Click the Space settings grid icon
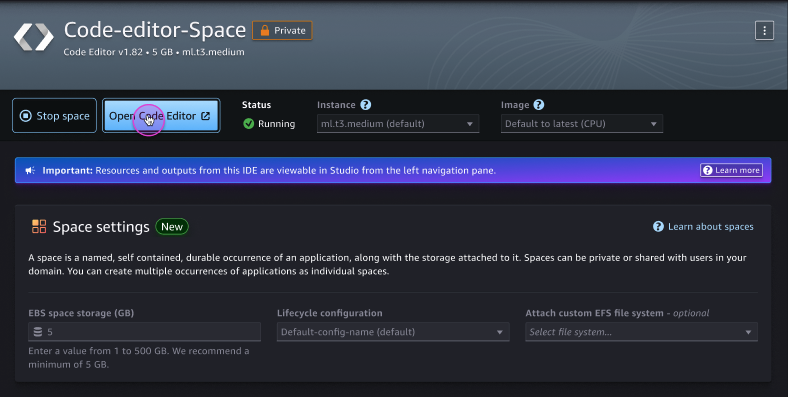 click(39, 226)
